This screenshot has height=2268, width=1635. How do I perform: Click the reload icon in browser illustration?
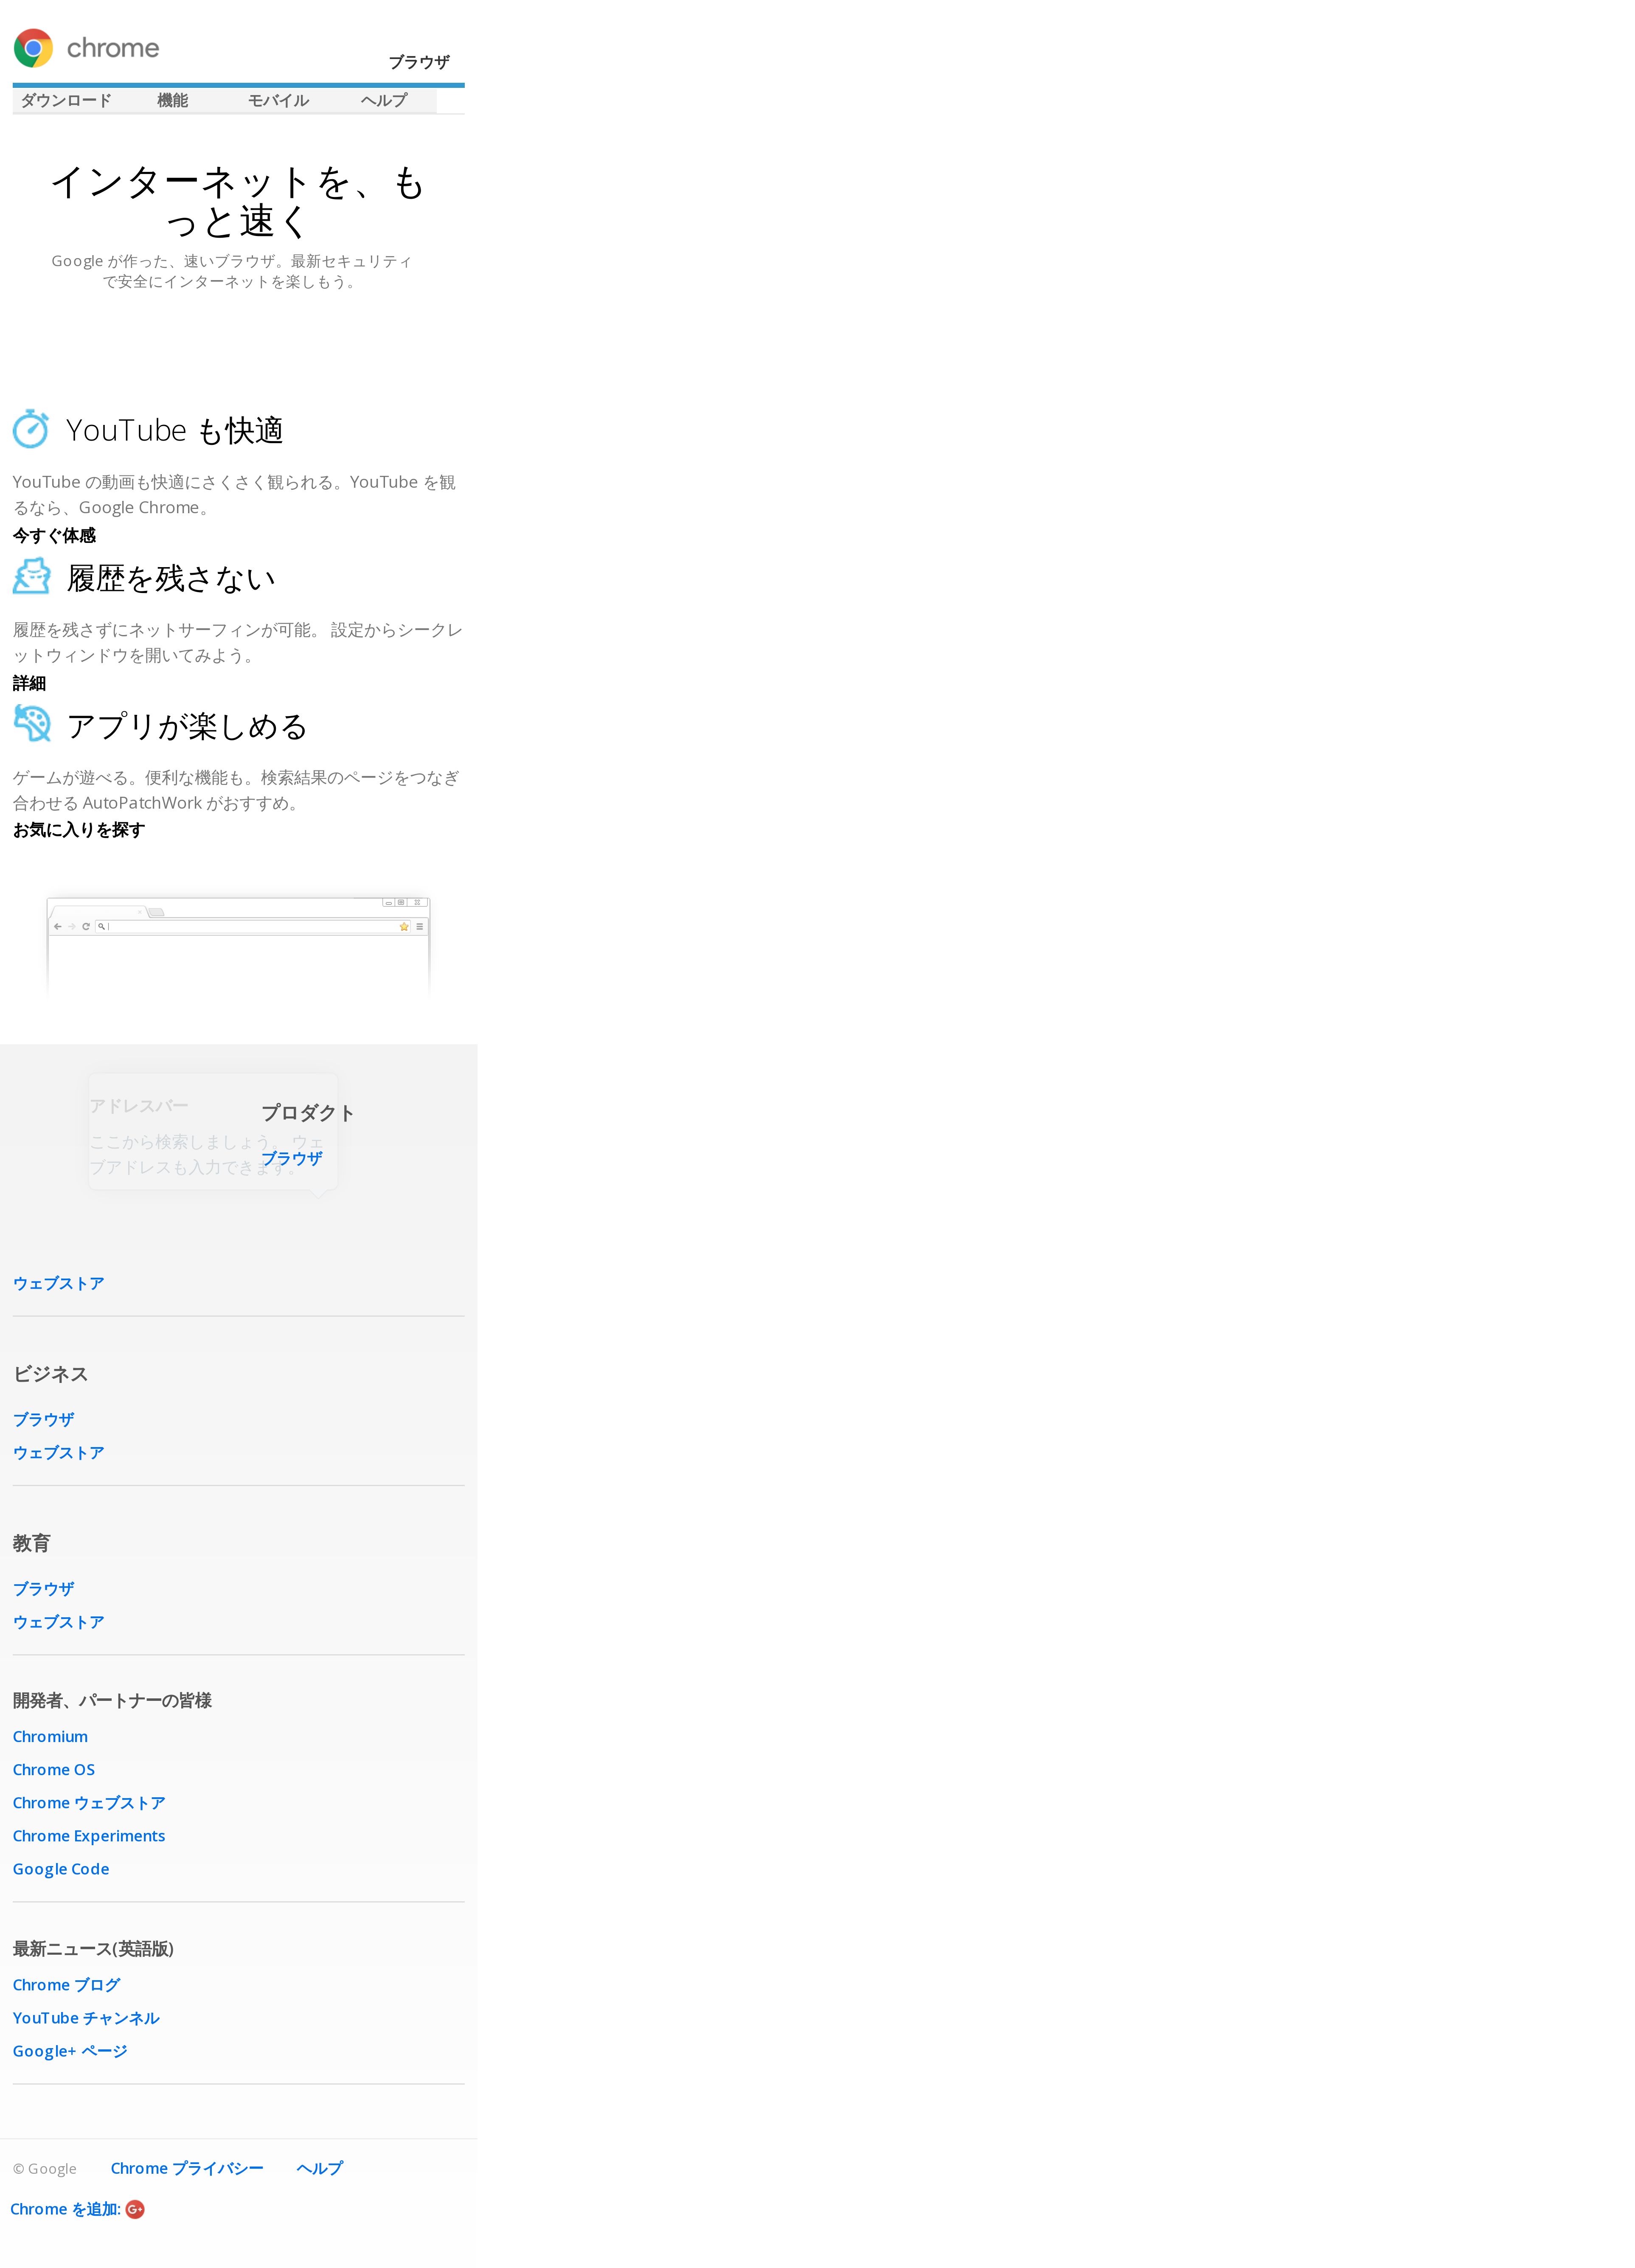86,927
